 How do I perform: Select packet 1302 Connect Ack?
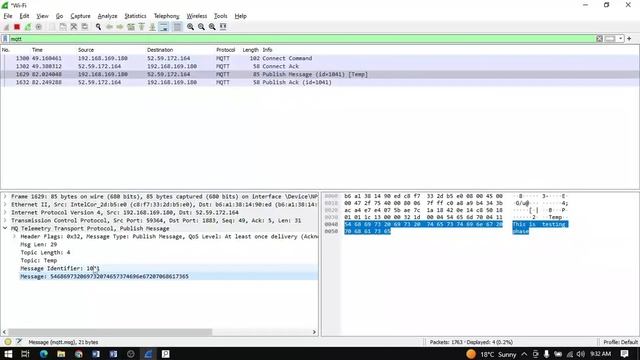coord(320,66)
